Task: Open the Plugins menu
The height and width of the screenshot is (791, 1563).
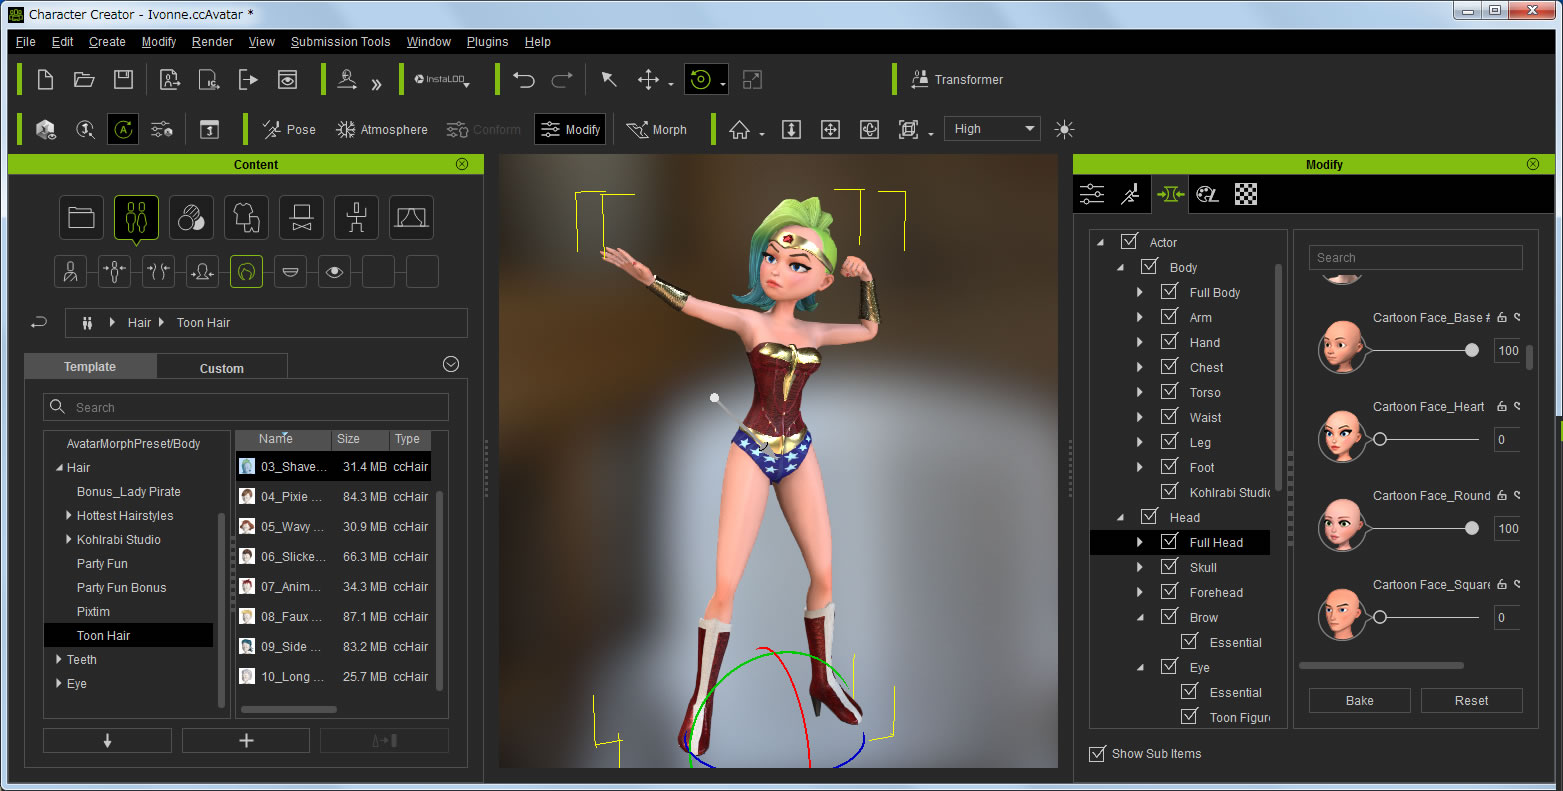Action: pos(487,42)
